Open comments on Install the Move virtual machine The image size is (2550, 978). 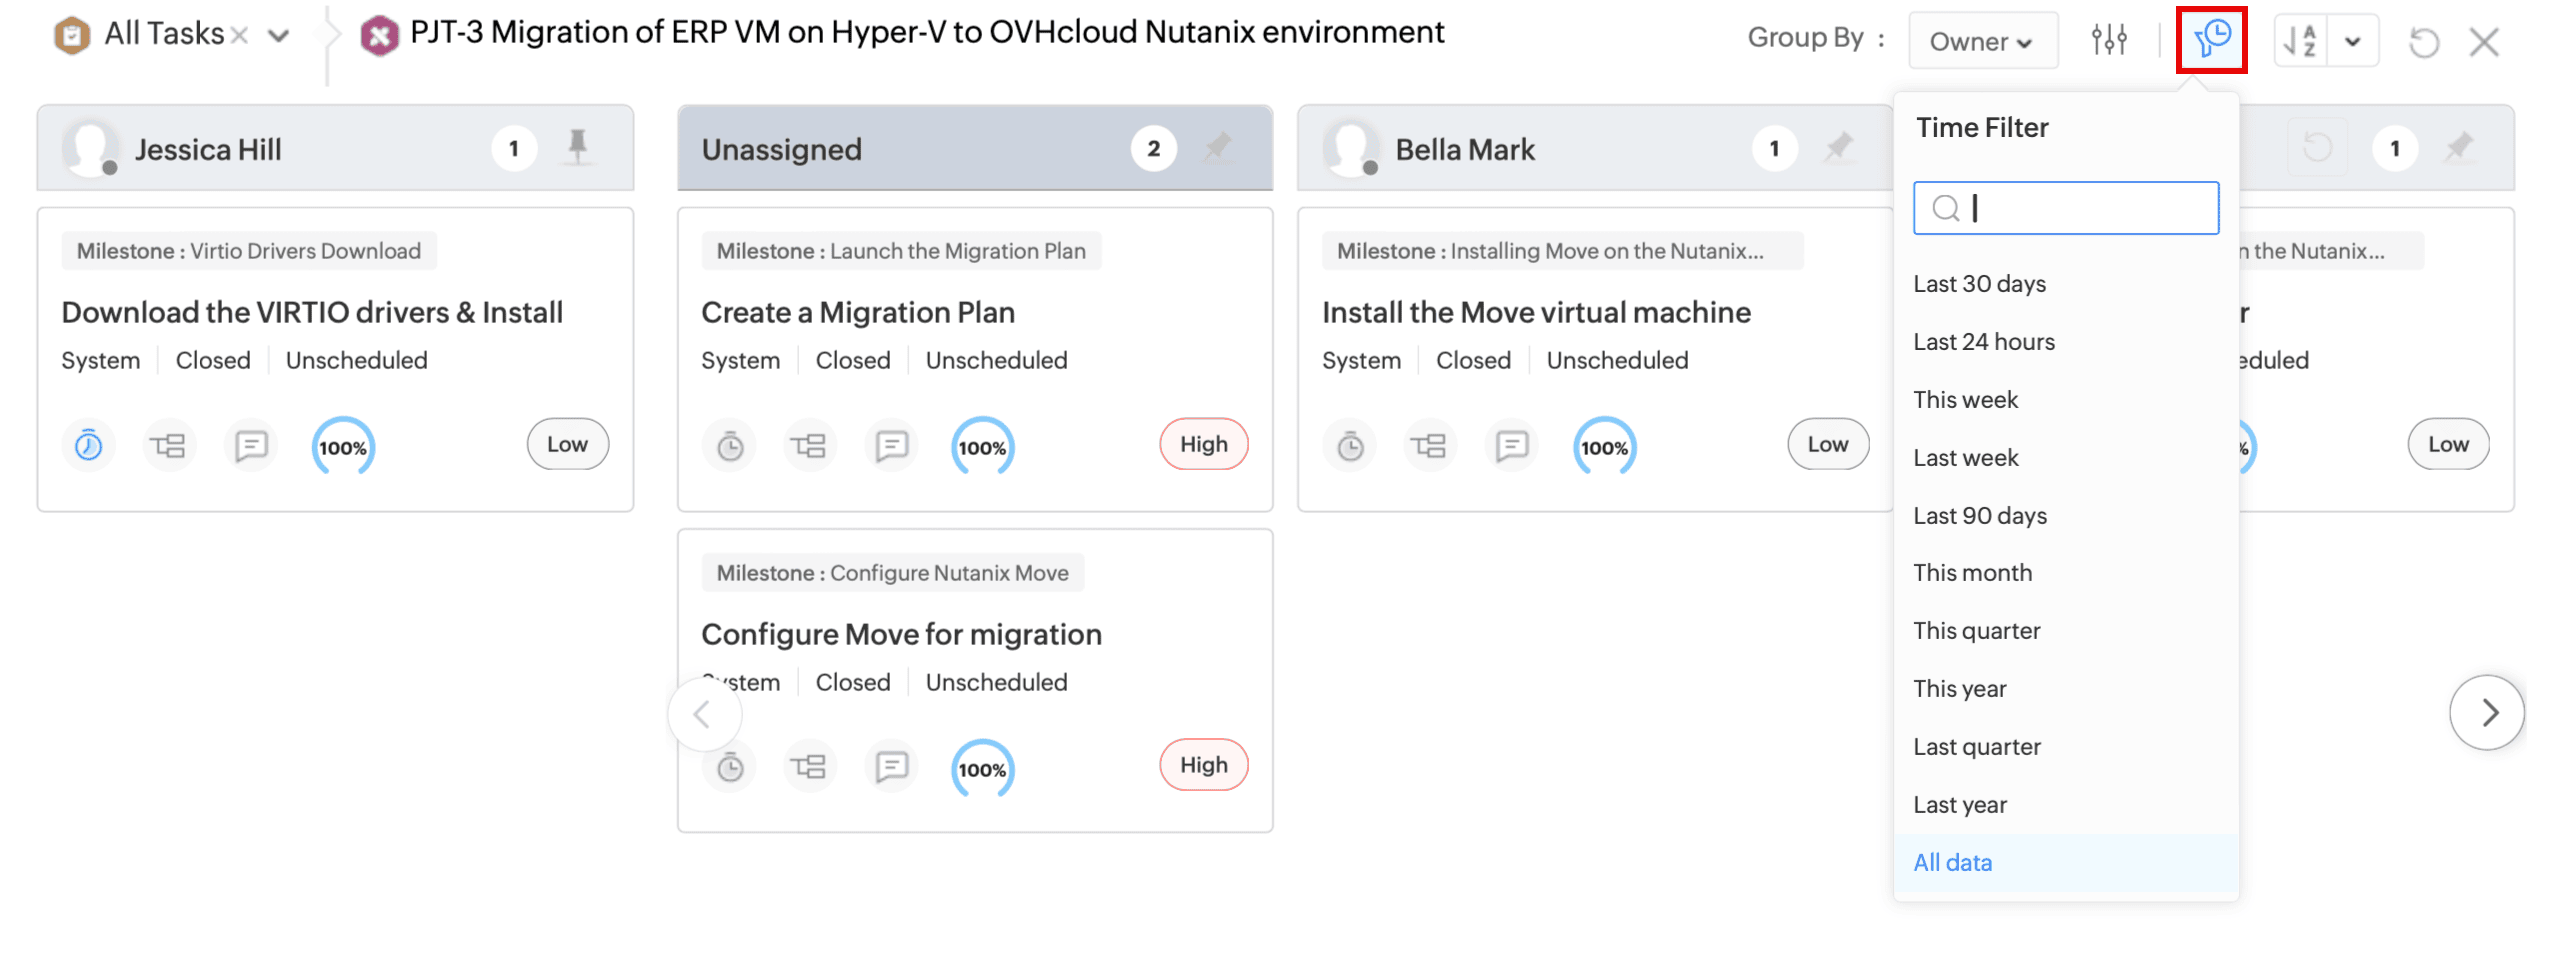[1511, 445]
